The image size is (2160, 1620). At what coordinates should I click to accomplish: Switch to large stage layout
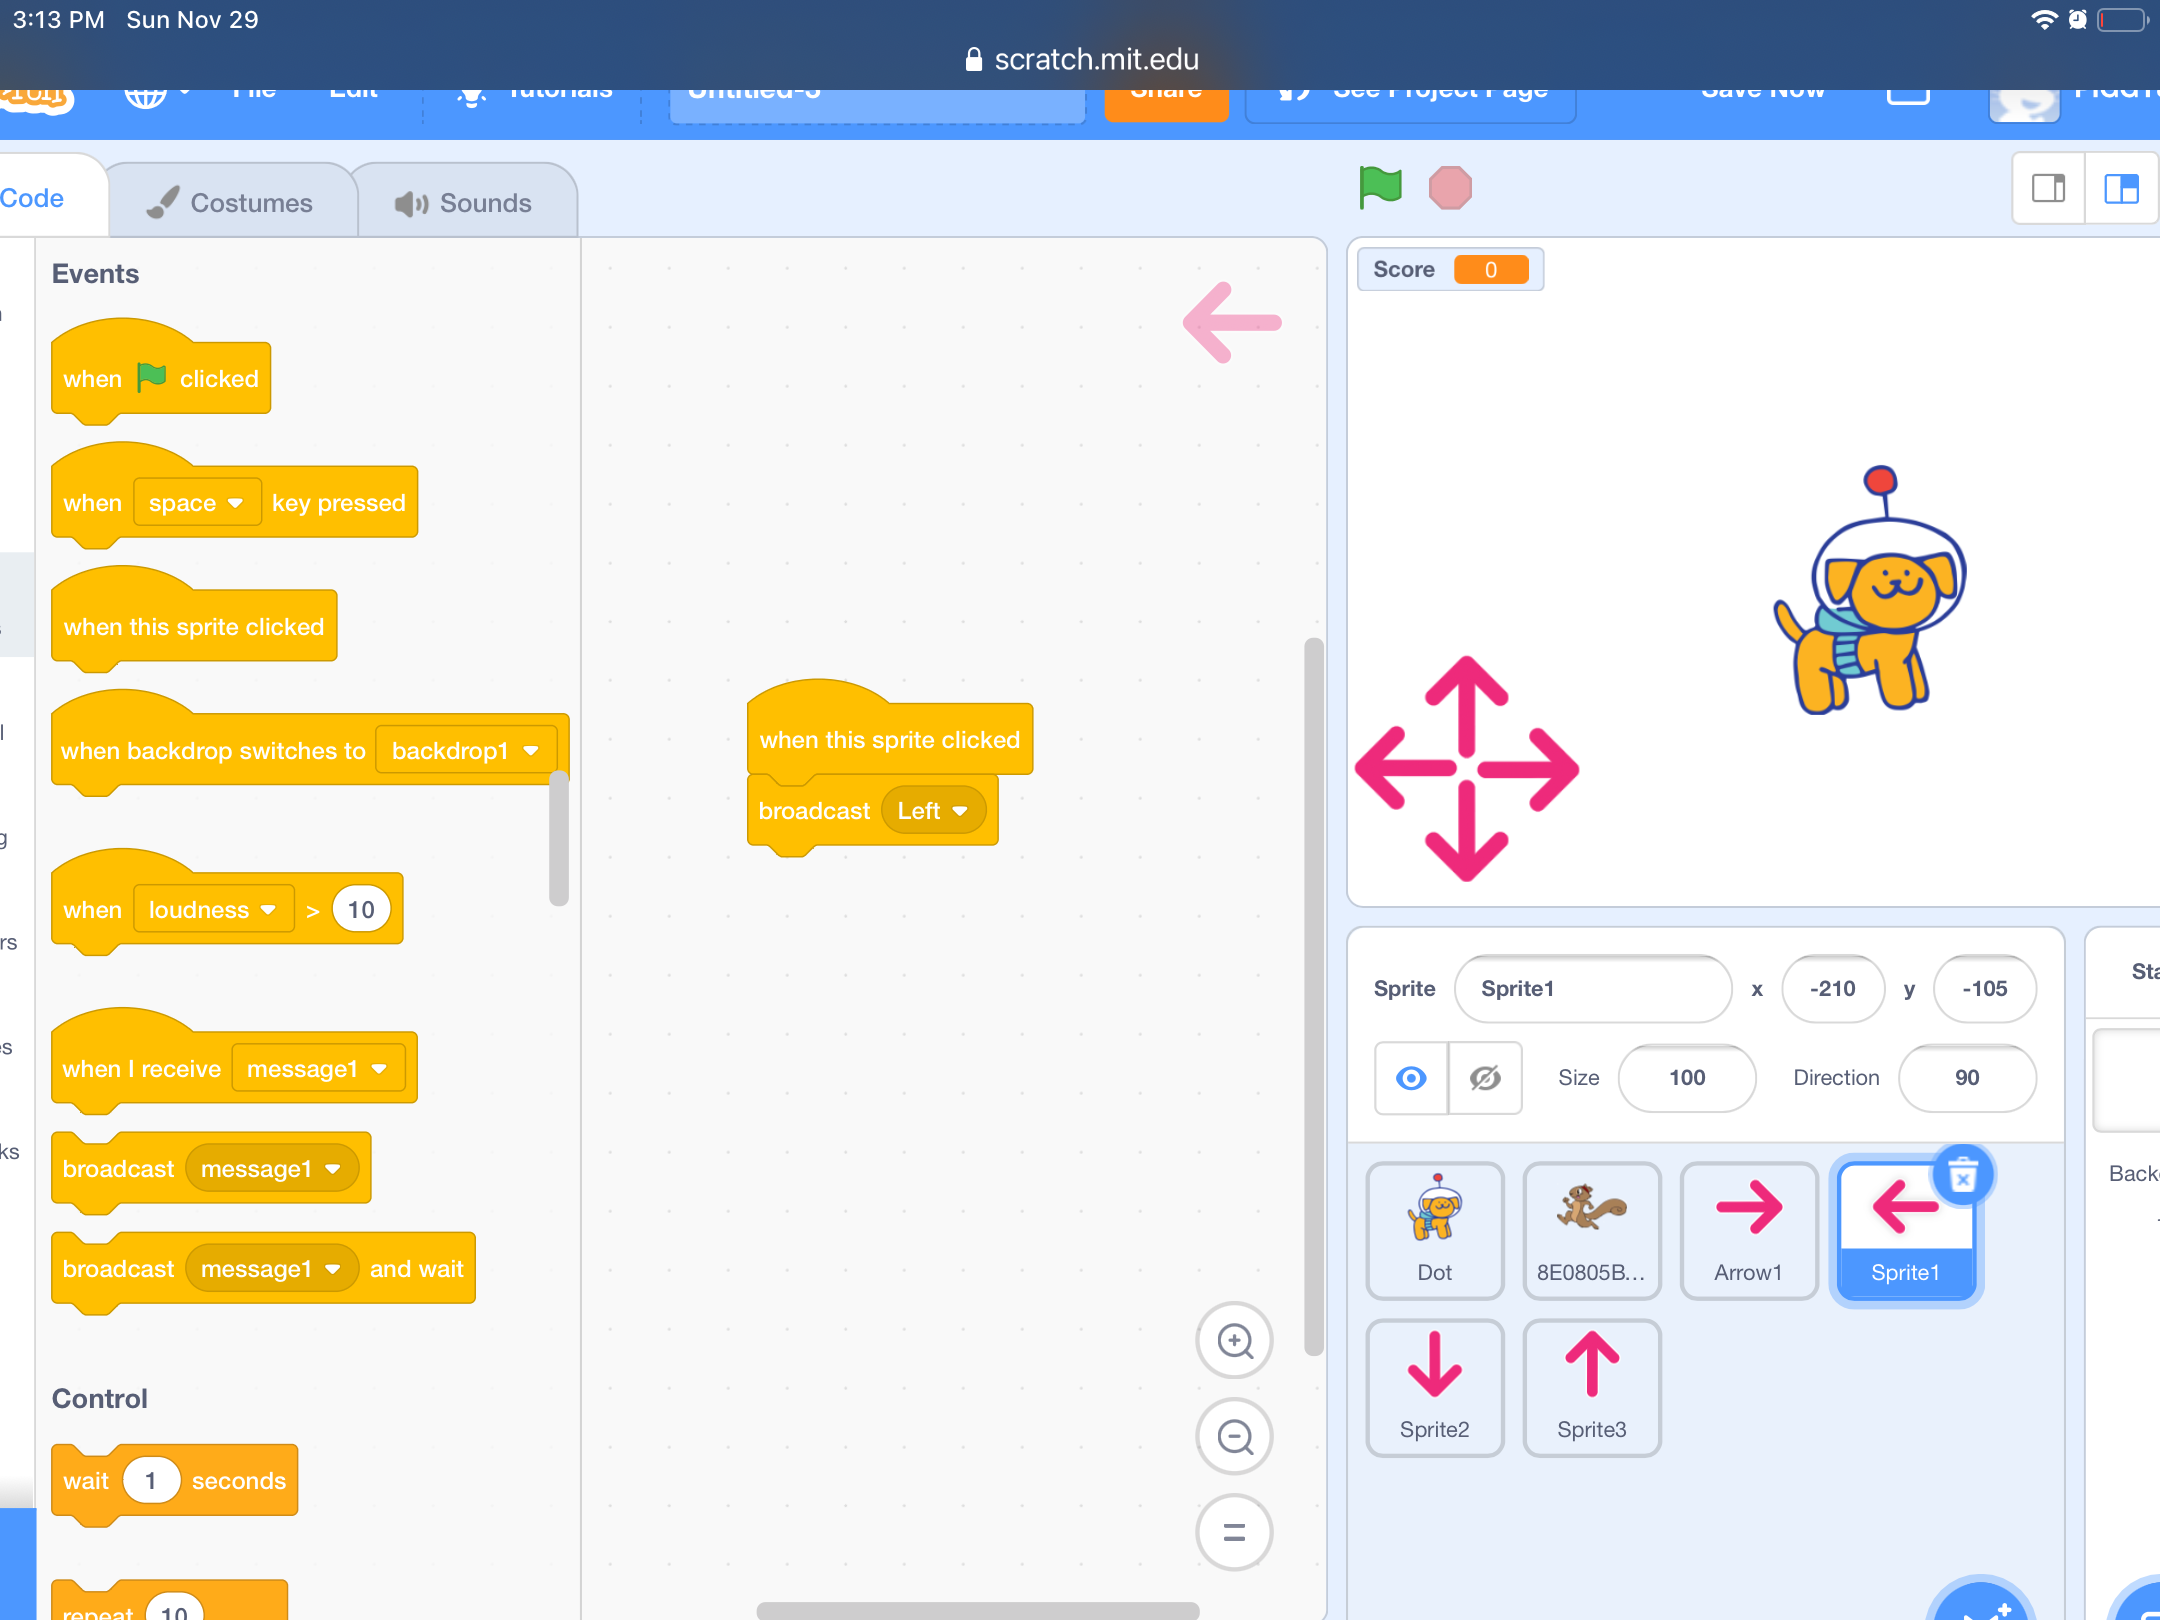(2120, 188)
